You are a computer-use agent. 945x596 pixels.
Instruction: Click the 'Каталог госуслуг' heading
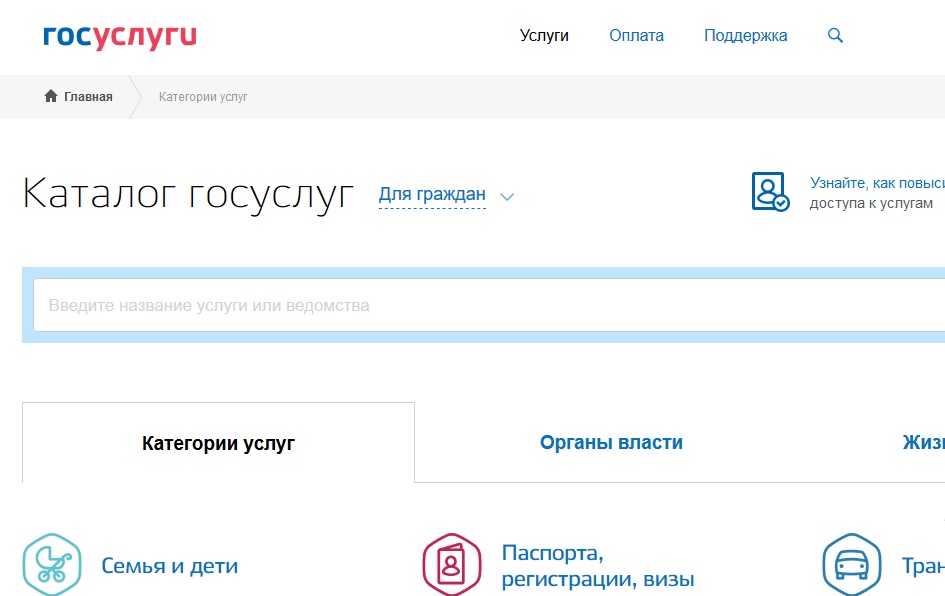(x=187, y=195)
